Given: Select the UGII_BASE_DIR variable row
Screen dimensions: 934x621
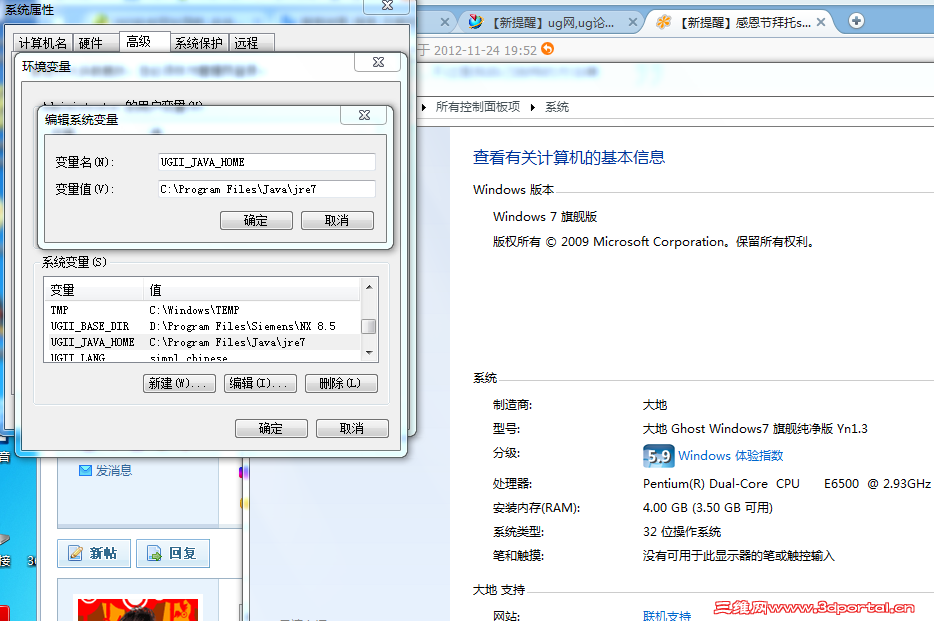Looking at the screenshot, I should 203,326.
